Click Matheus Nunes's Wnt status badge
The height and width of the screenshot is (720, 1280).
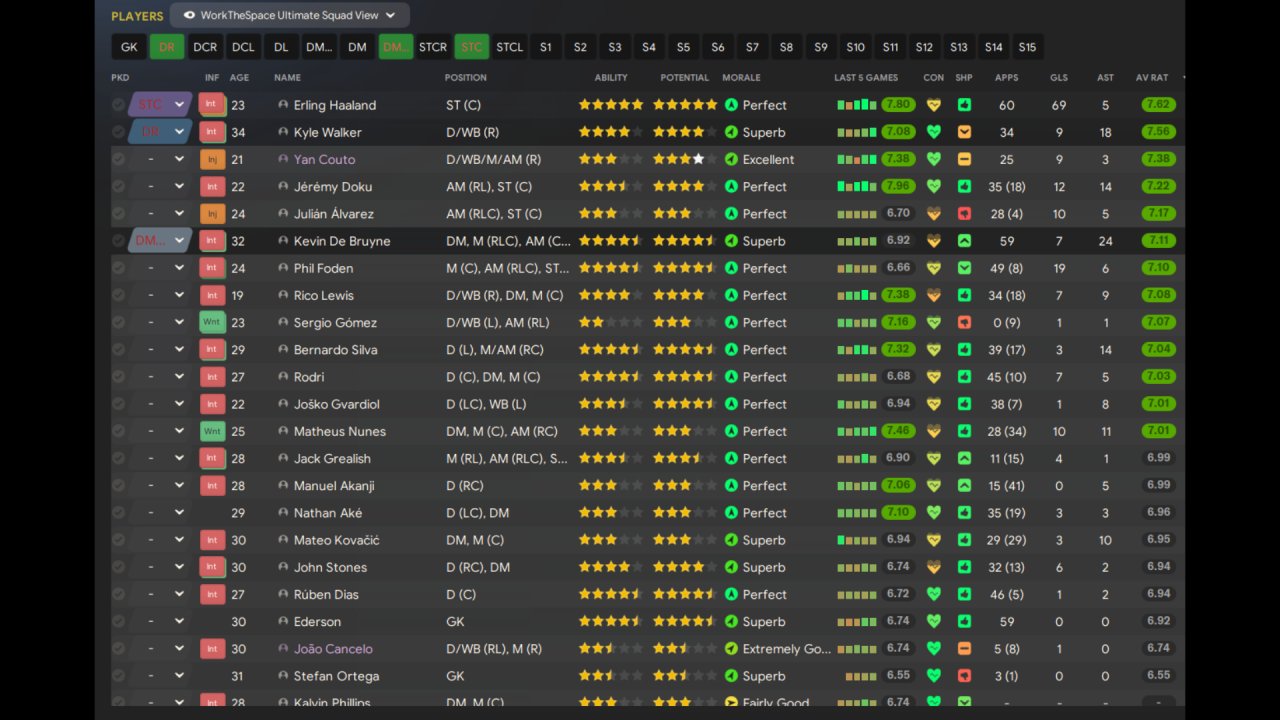212,431
